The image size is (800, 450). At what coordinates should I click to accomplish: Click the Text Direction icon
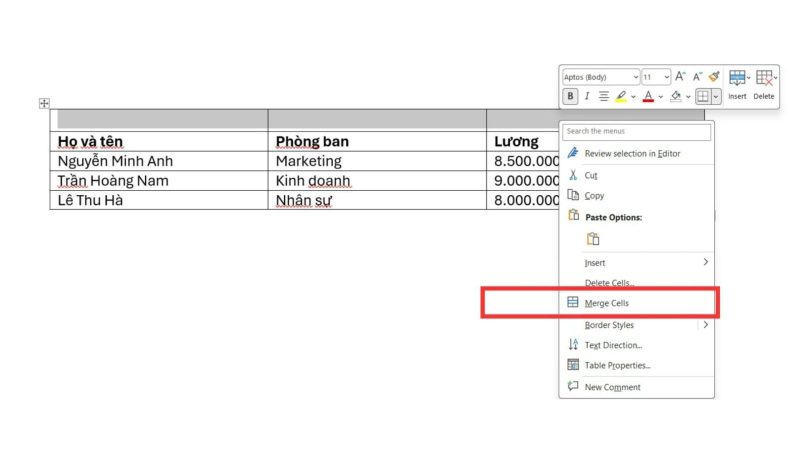pos(573,344)
